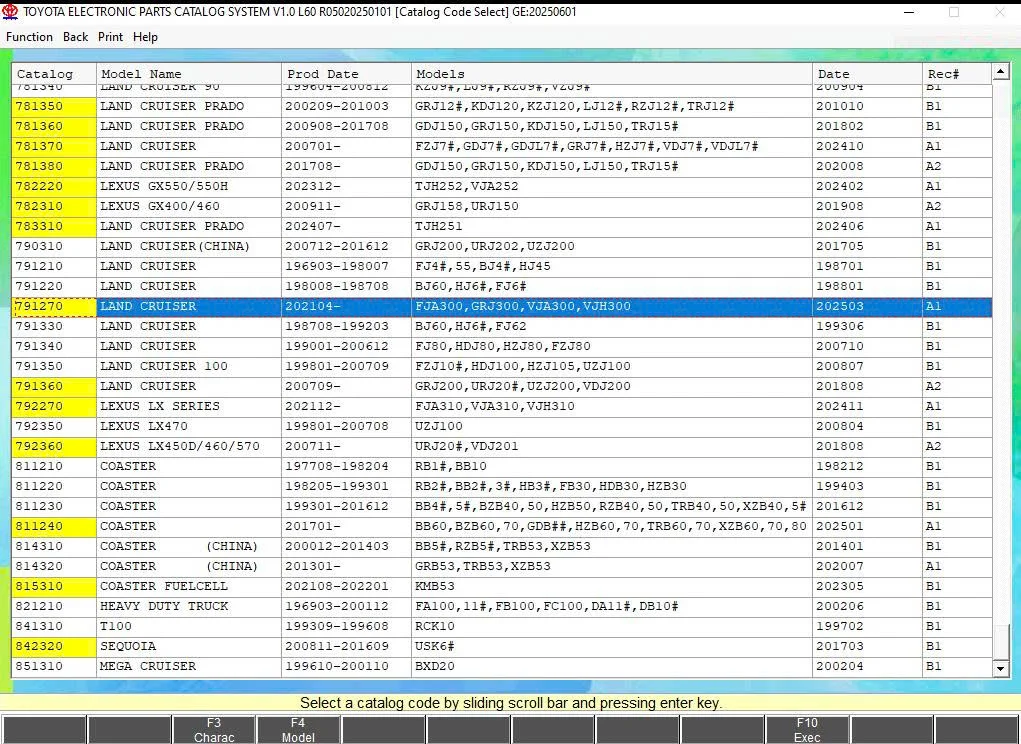The image size is (1021, 744).
Task: Select catalog code 851310
Action: click(x=54, y=667)
